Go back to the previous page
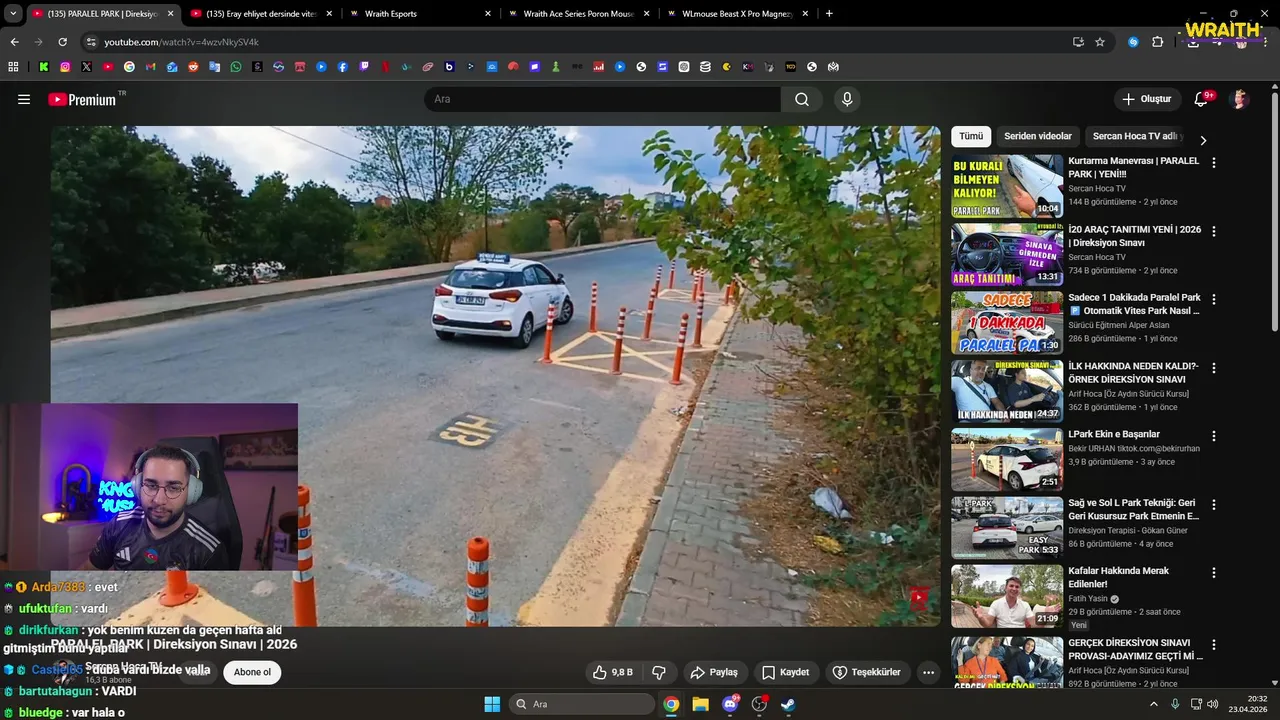 pos(14,42)
